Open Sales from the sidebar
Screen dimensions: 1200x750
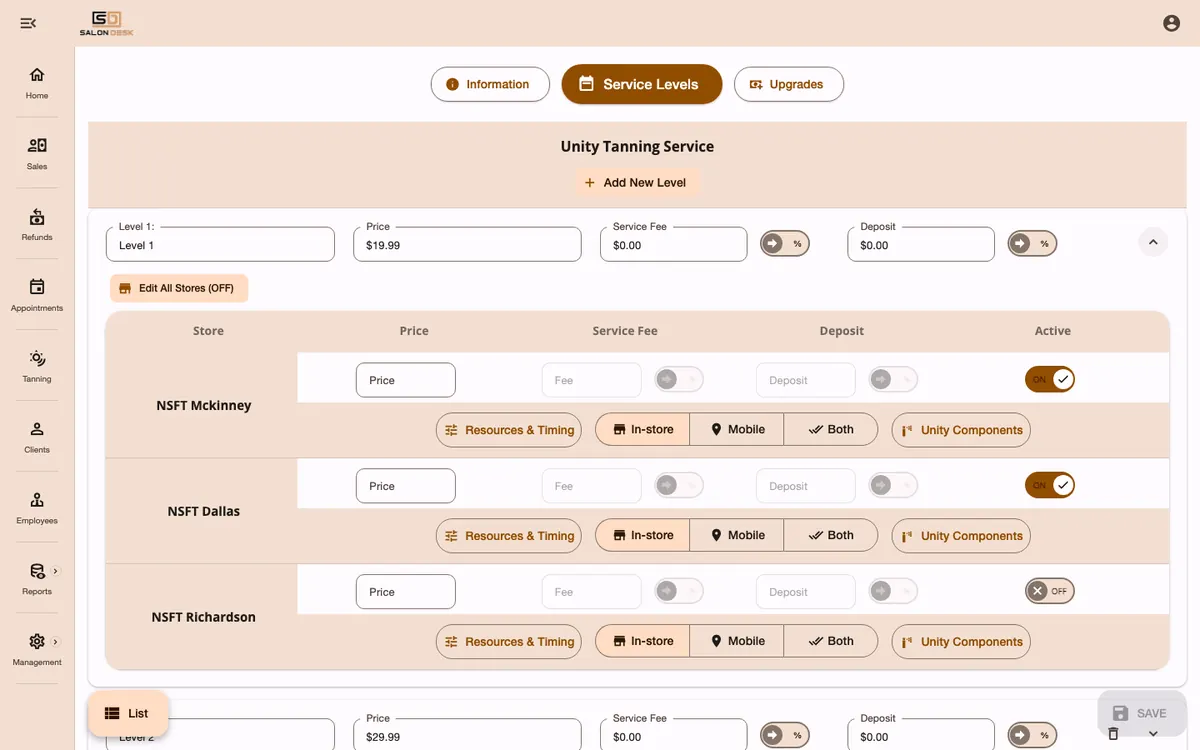coord(37,154)
